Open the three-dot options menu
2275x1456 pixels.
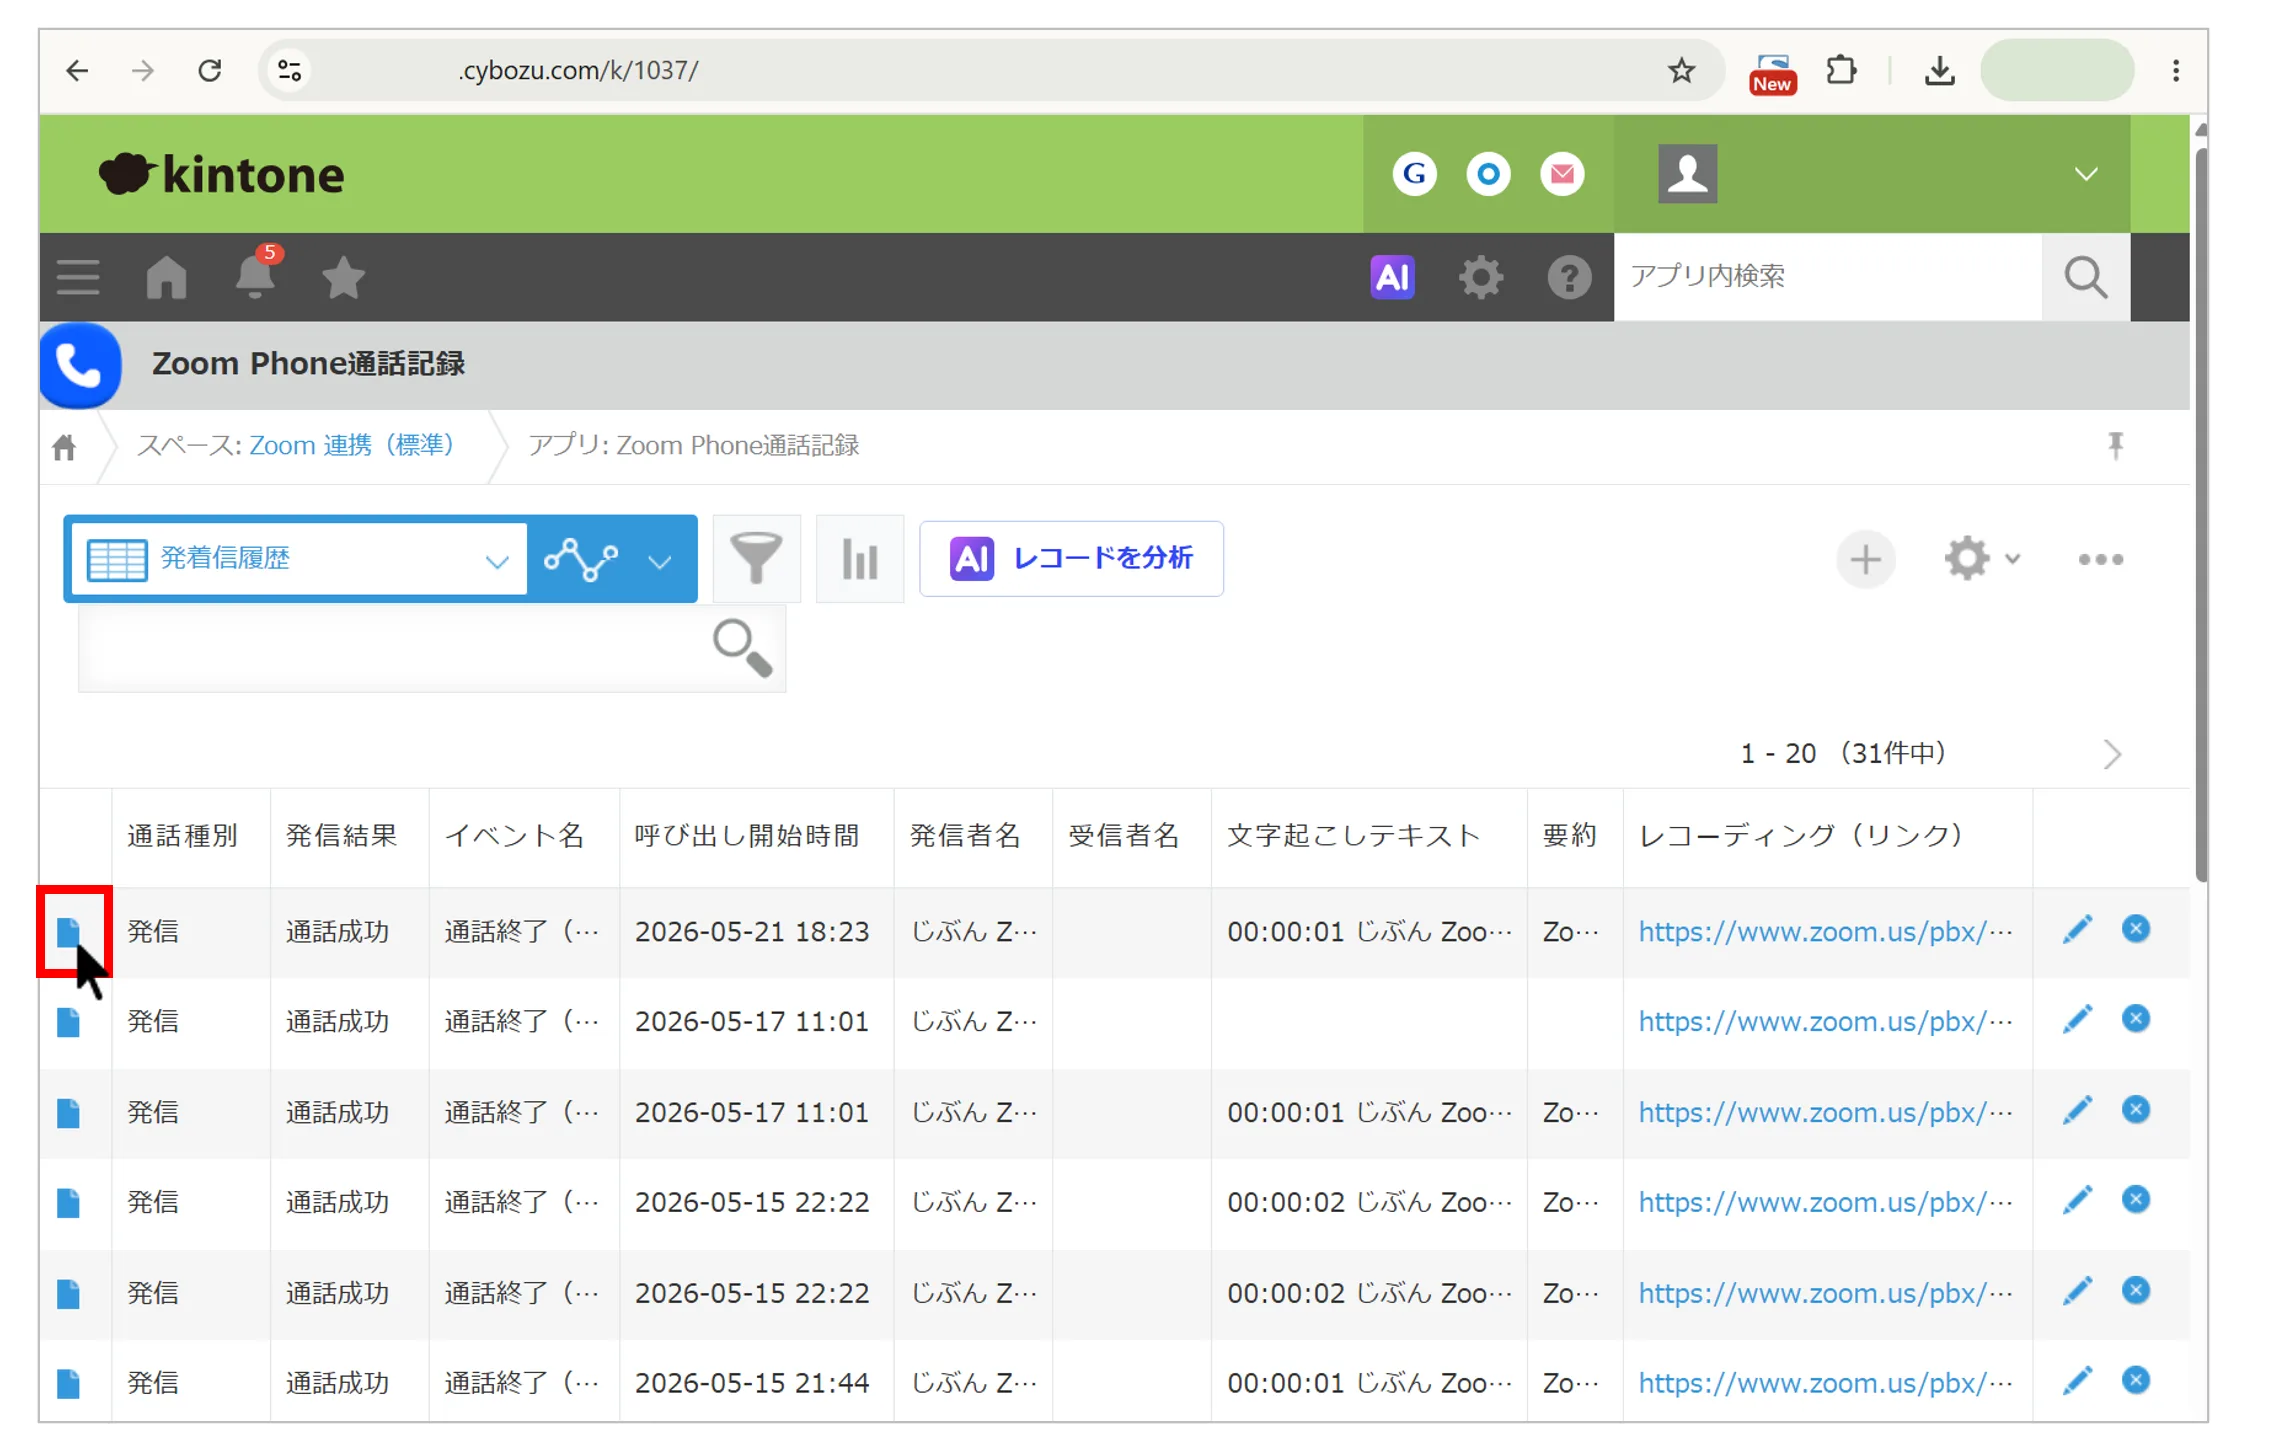[2100, 560]
